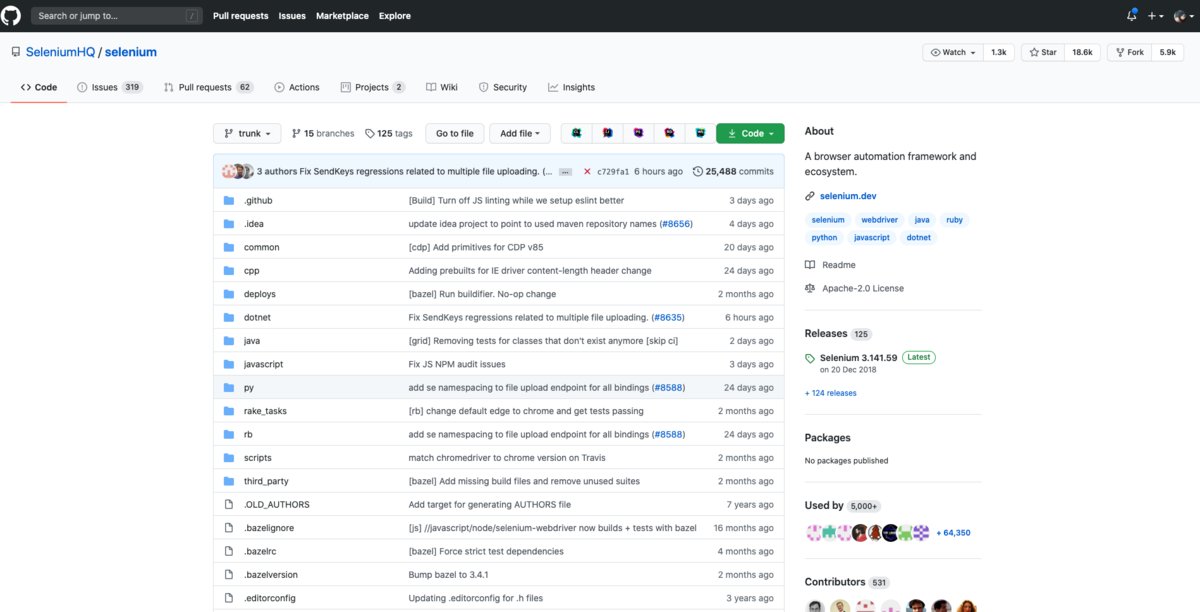Screen dimensions: 1200x612
Task: View the 15 branches link
Action: [323, 133]
